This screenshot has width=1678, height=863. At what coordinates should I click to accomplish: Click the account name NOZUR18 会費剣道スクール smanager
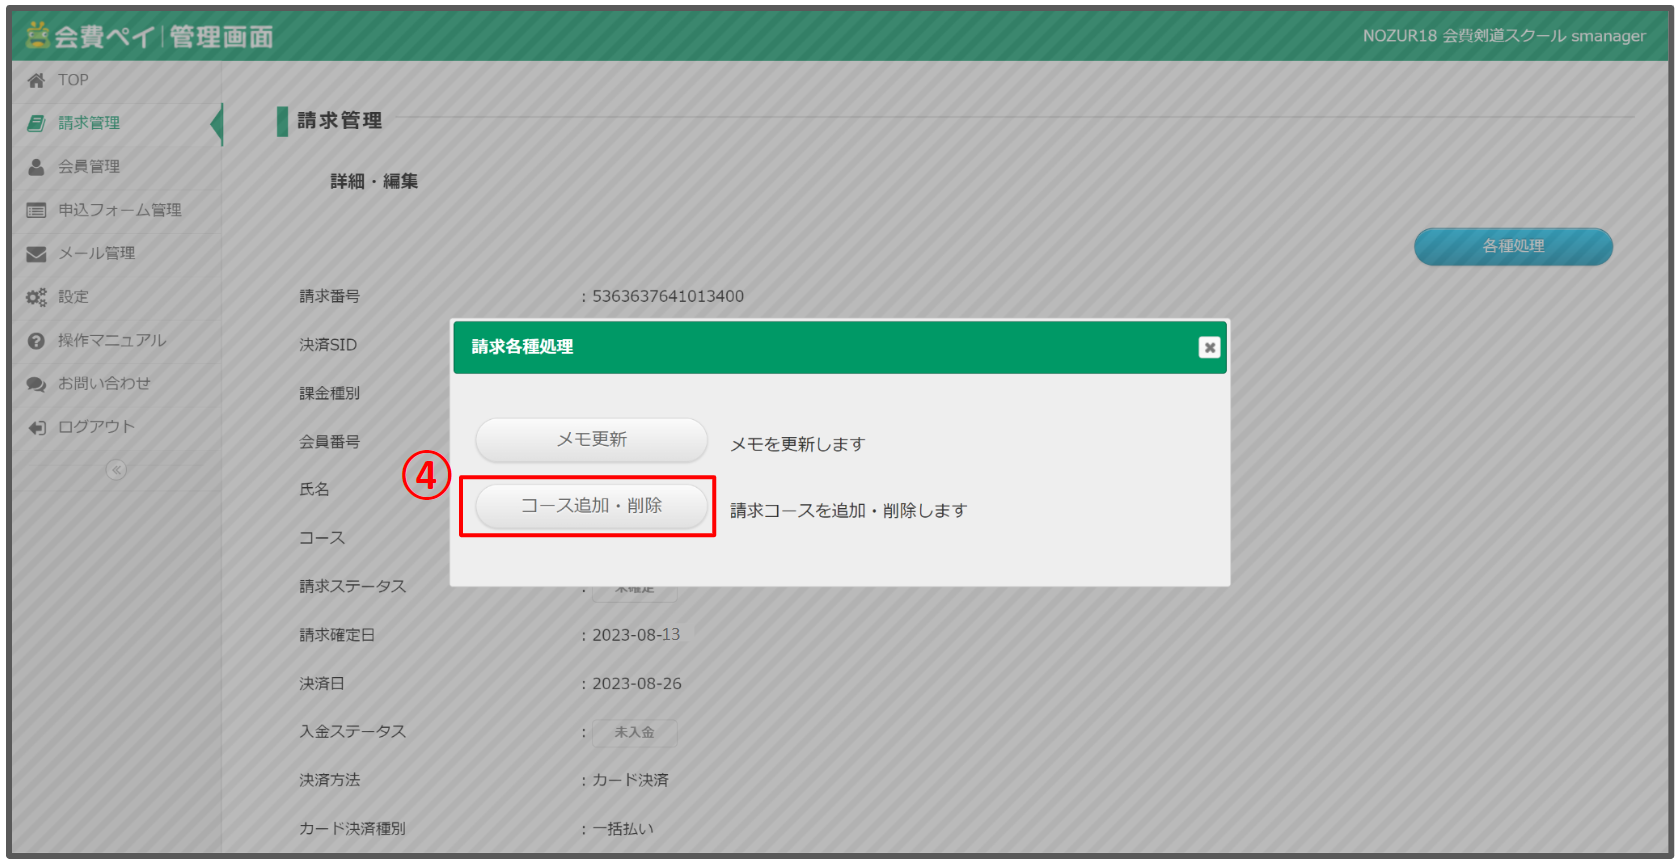tap(1504, 36)
